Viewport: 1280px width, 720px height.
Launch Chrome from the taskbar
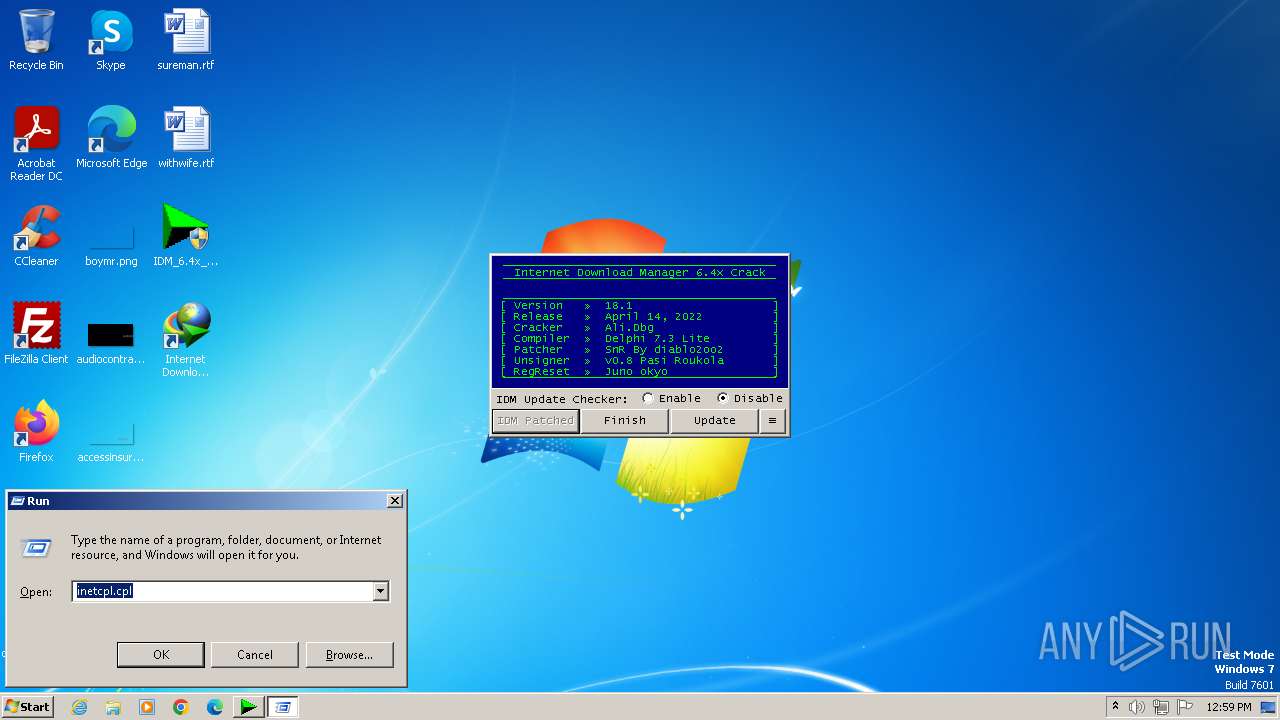pos(181,707)
